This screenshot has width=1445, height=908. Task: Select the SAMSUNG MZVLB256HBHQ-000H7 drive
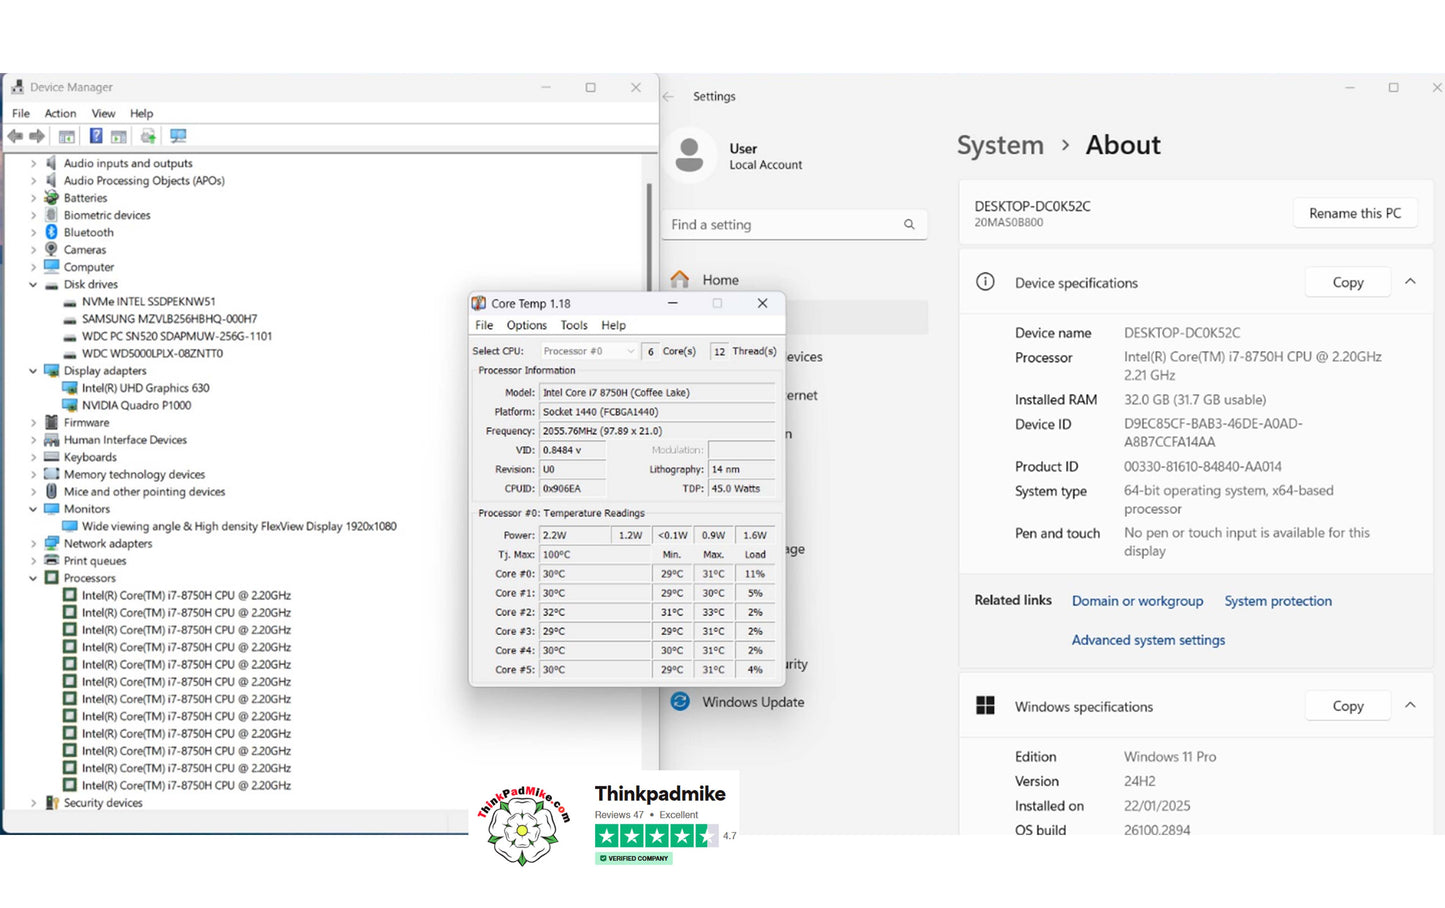coord(169,319)
